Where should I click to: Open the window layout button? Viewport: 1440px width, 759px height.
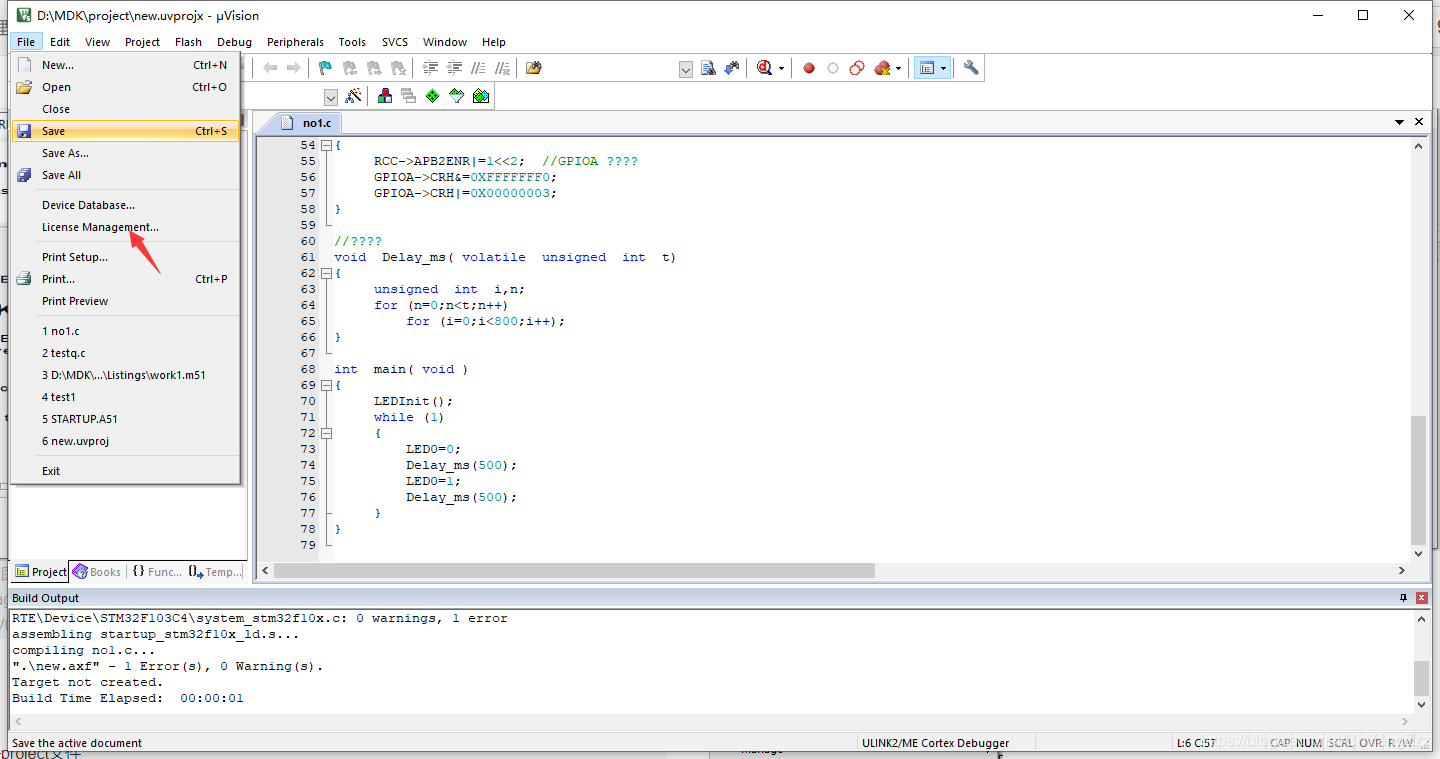(x=927, y=68)
